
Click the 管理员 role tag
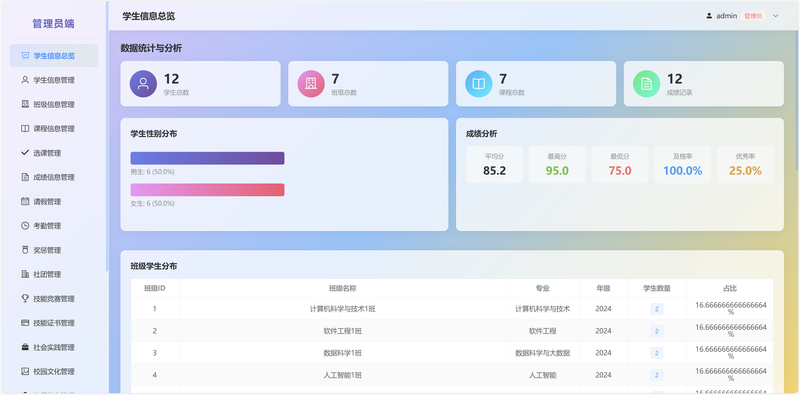coord(753,16)
